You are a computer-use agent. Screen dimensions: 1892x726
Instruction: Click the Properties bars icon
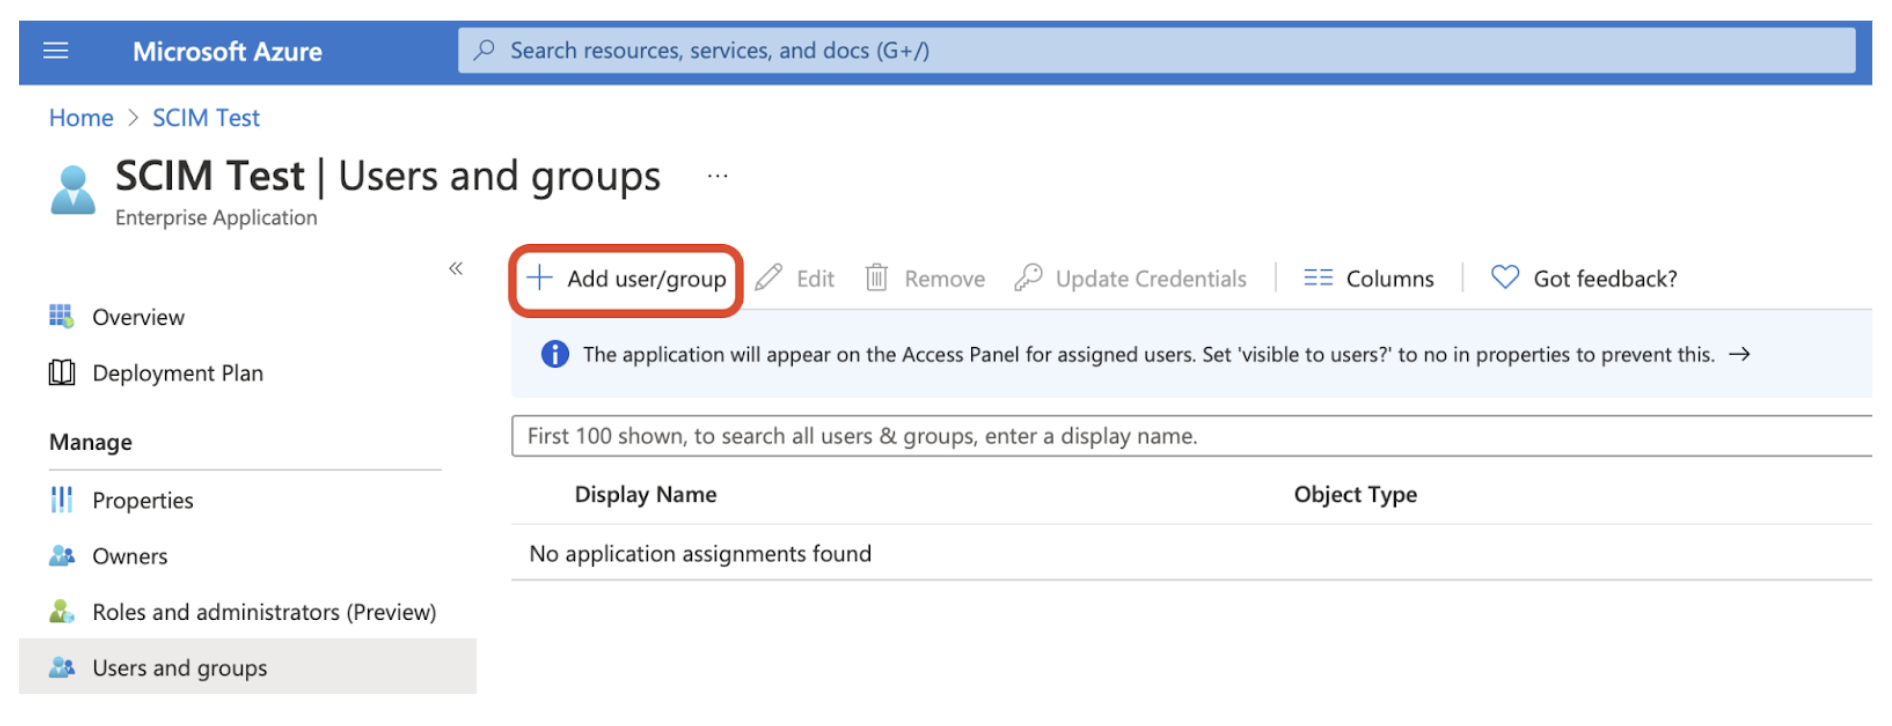[x=62, y=499]
